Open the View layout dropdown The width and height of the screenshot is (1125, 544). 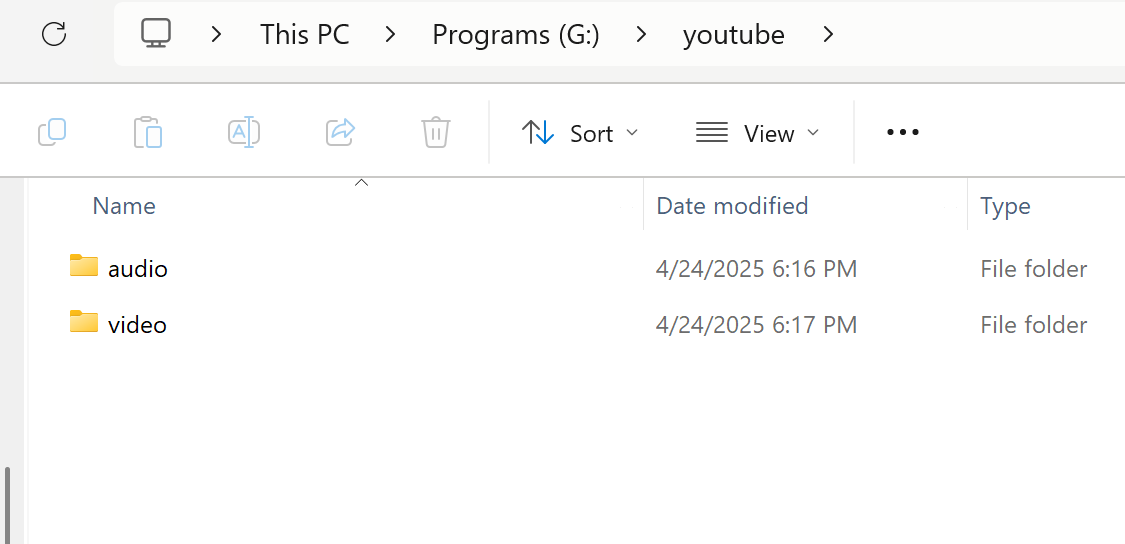coord(757,133)
